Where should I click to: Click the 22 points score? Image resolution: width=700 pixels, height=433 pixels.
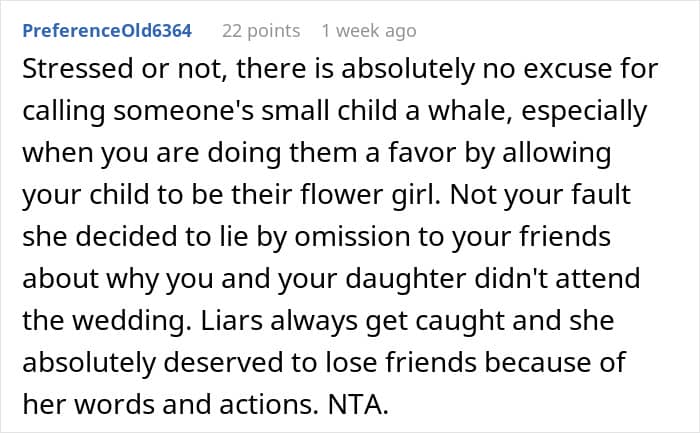[x=260, y=31]
